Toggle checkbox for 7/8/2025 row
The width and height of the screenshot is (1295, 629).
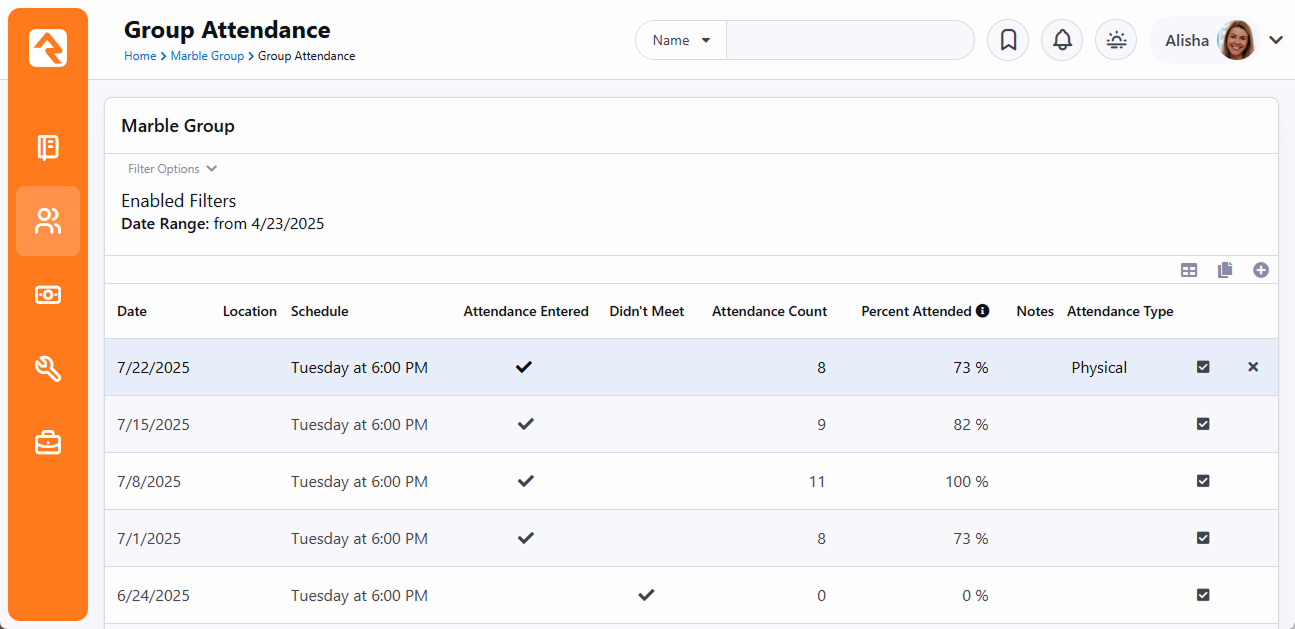pyautogui.click(x=1203, y=481)
